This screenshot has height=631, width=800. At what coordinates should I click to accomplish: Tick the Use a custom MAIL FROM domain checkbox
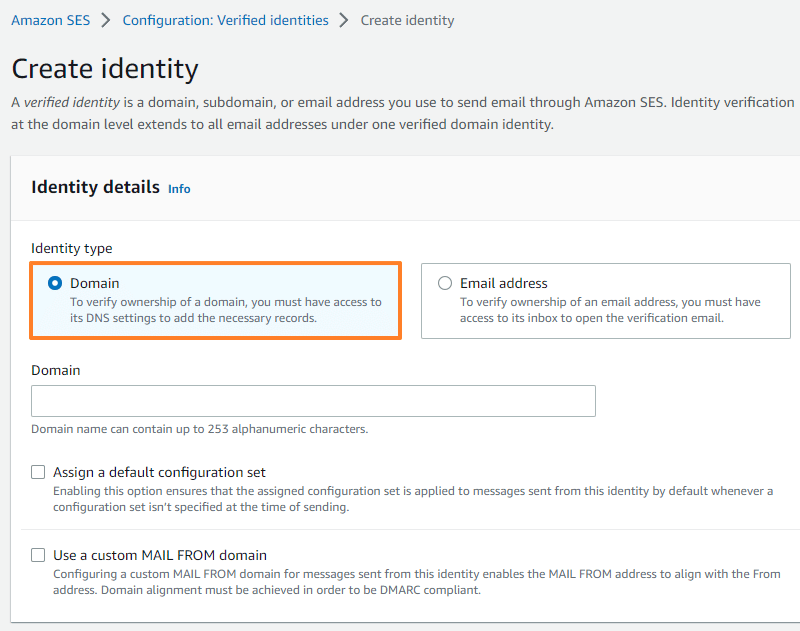click(39, 555)
